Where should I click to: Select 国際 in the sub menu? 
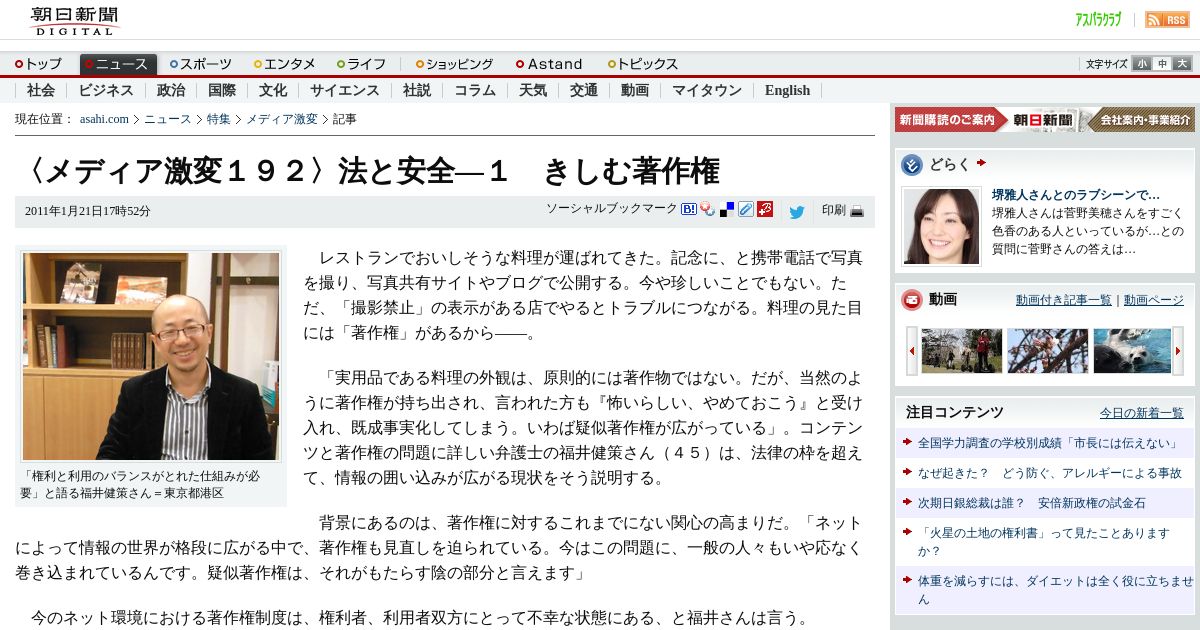tap(222, 90)
